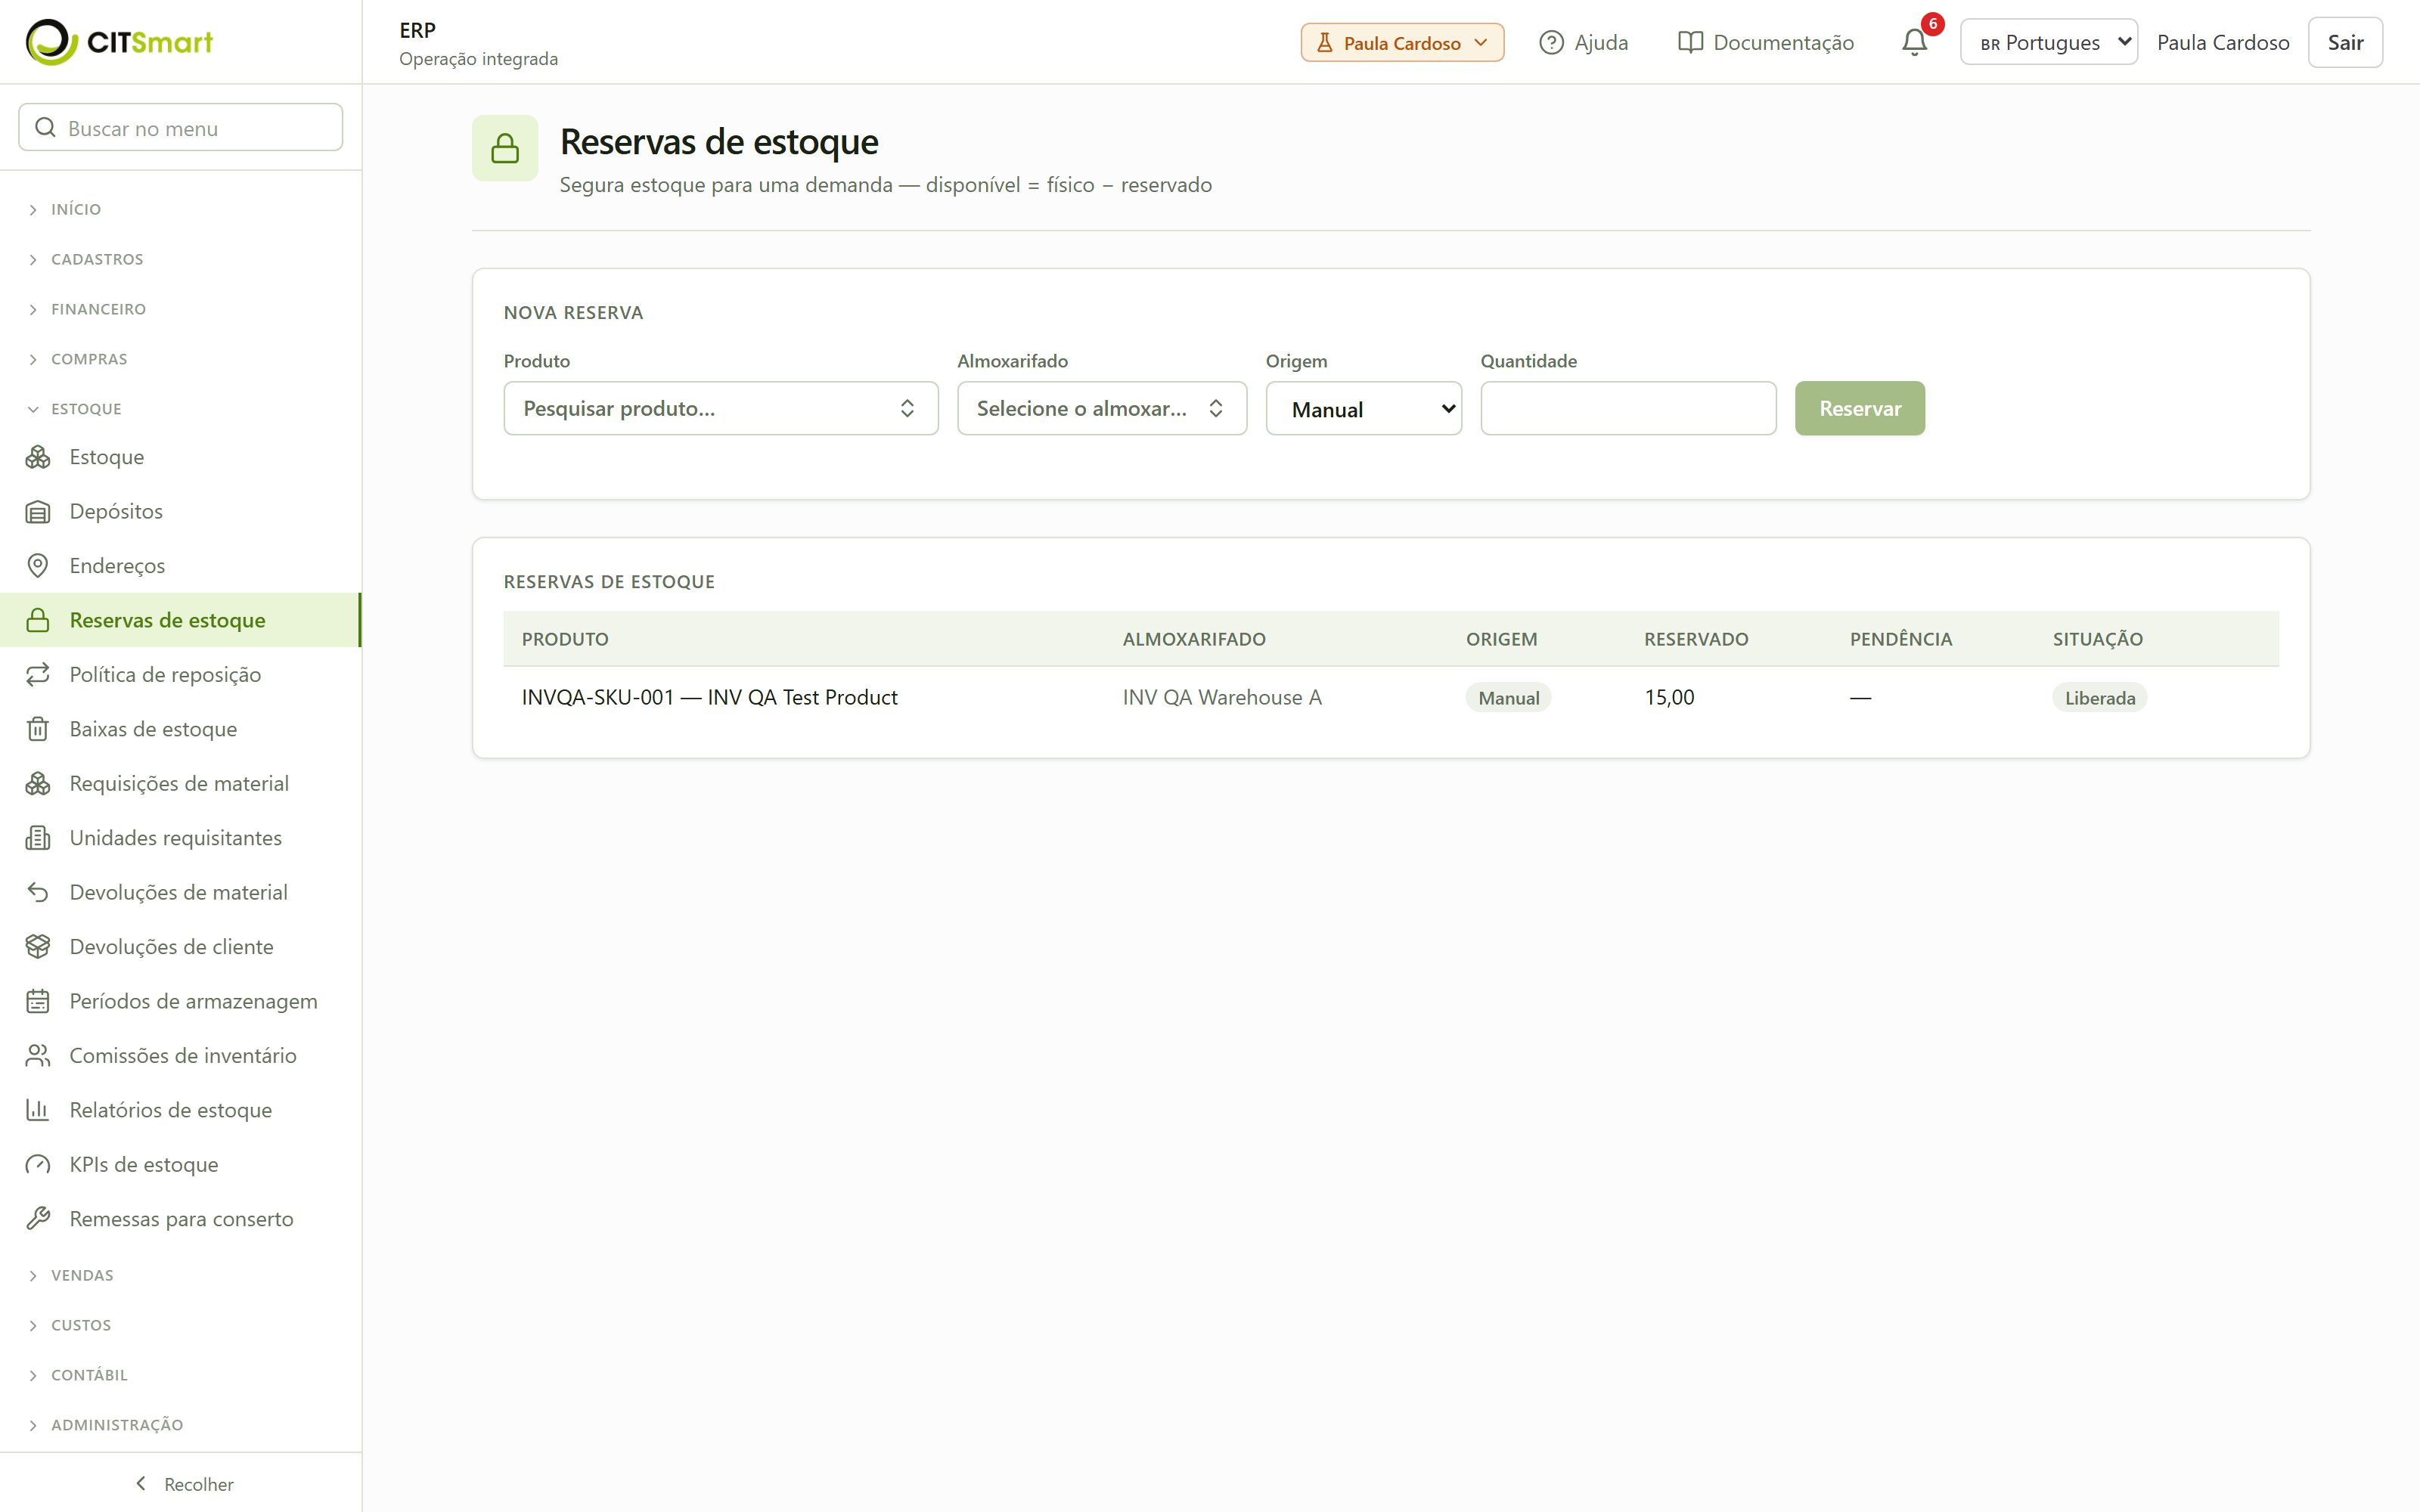Open the notifications bell icon
This screenshot has width=2420, height=1512.
point(1914,42)
